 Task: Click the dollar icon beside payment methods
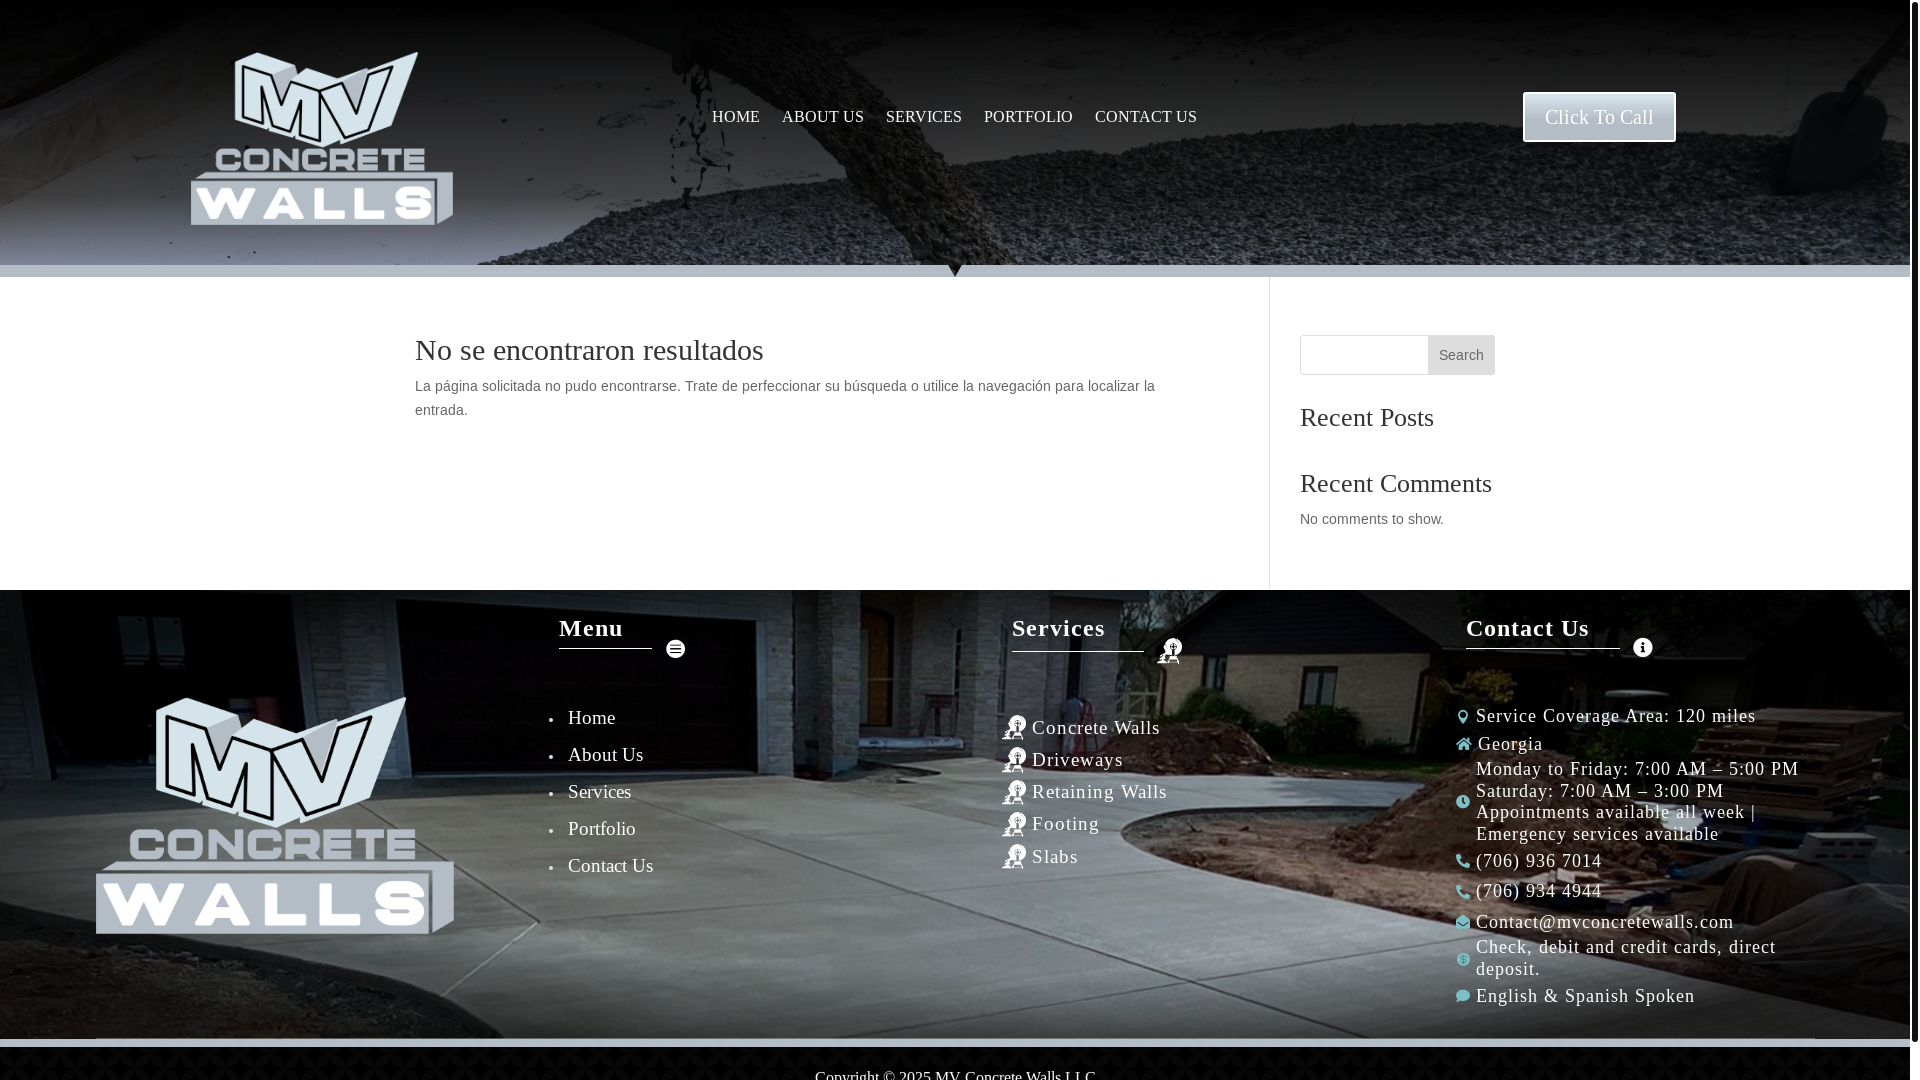(1463, 960)
